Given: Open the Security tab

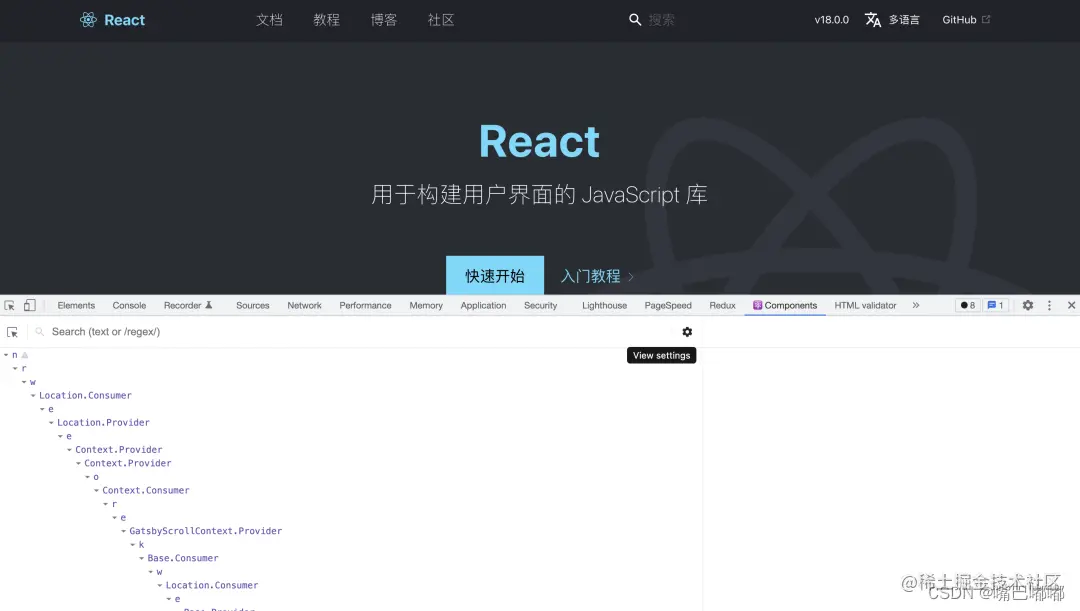Looking at the screenshot, I should pos(541,305).
